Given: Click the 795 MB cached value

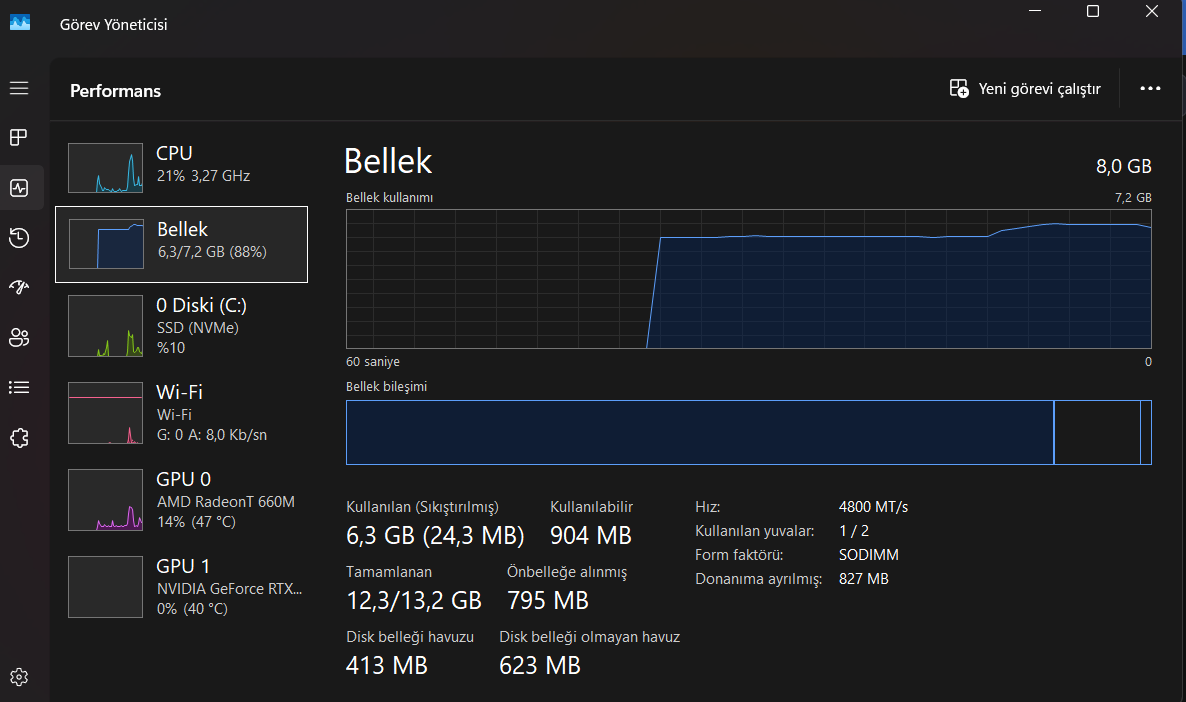Looking at the screenshot, I should click(548, 601).
